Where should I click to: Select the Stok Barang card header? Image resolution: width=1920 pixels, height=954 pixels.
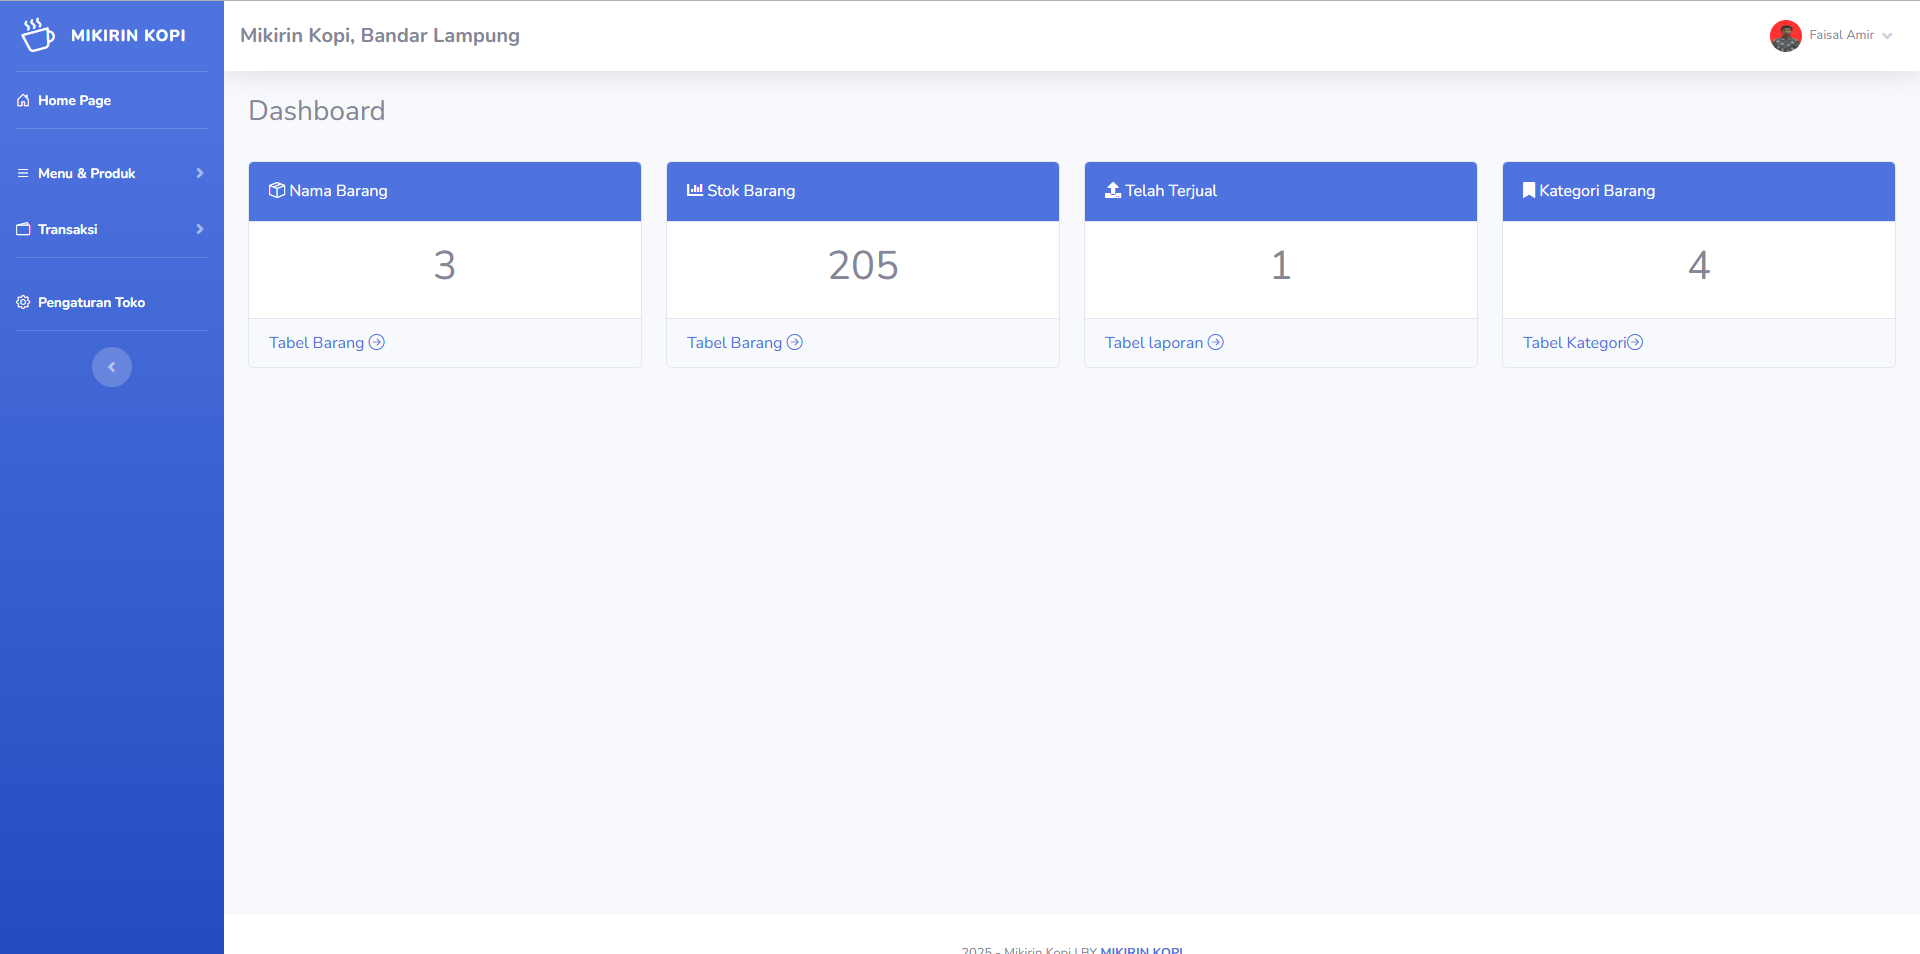coord(863,191)
